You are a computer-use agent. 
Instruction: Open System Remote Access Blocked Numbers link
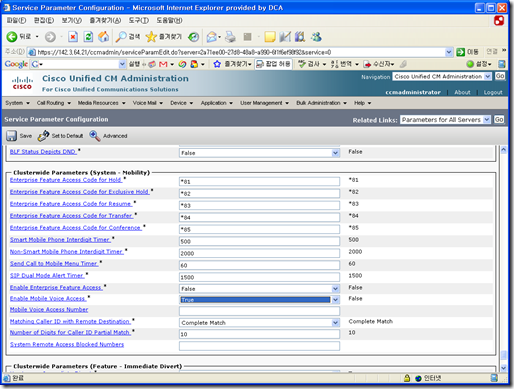tap(67, 344)
